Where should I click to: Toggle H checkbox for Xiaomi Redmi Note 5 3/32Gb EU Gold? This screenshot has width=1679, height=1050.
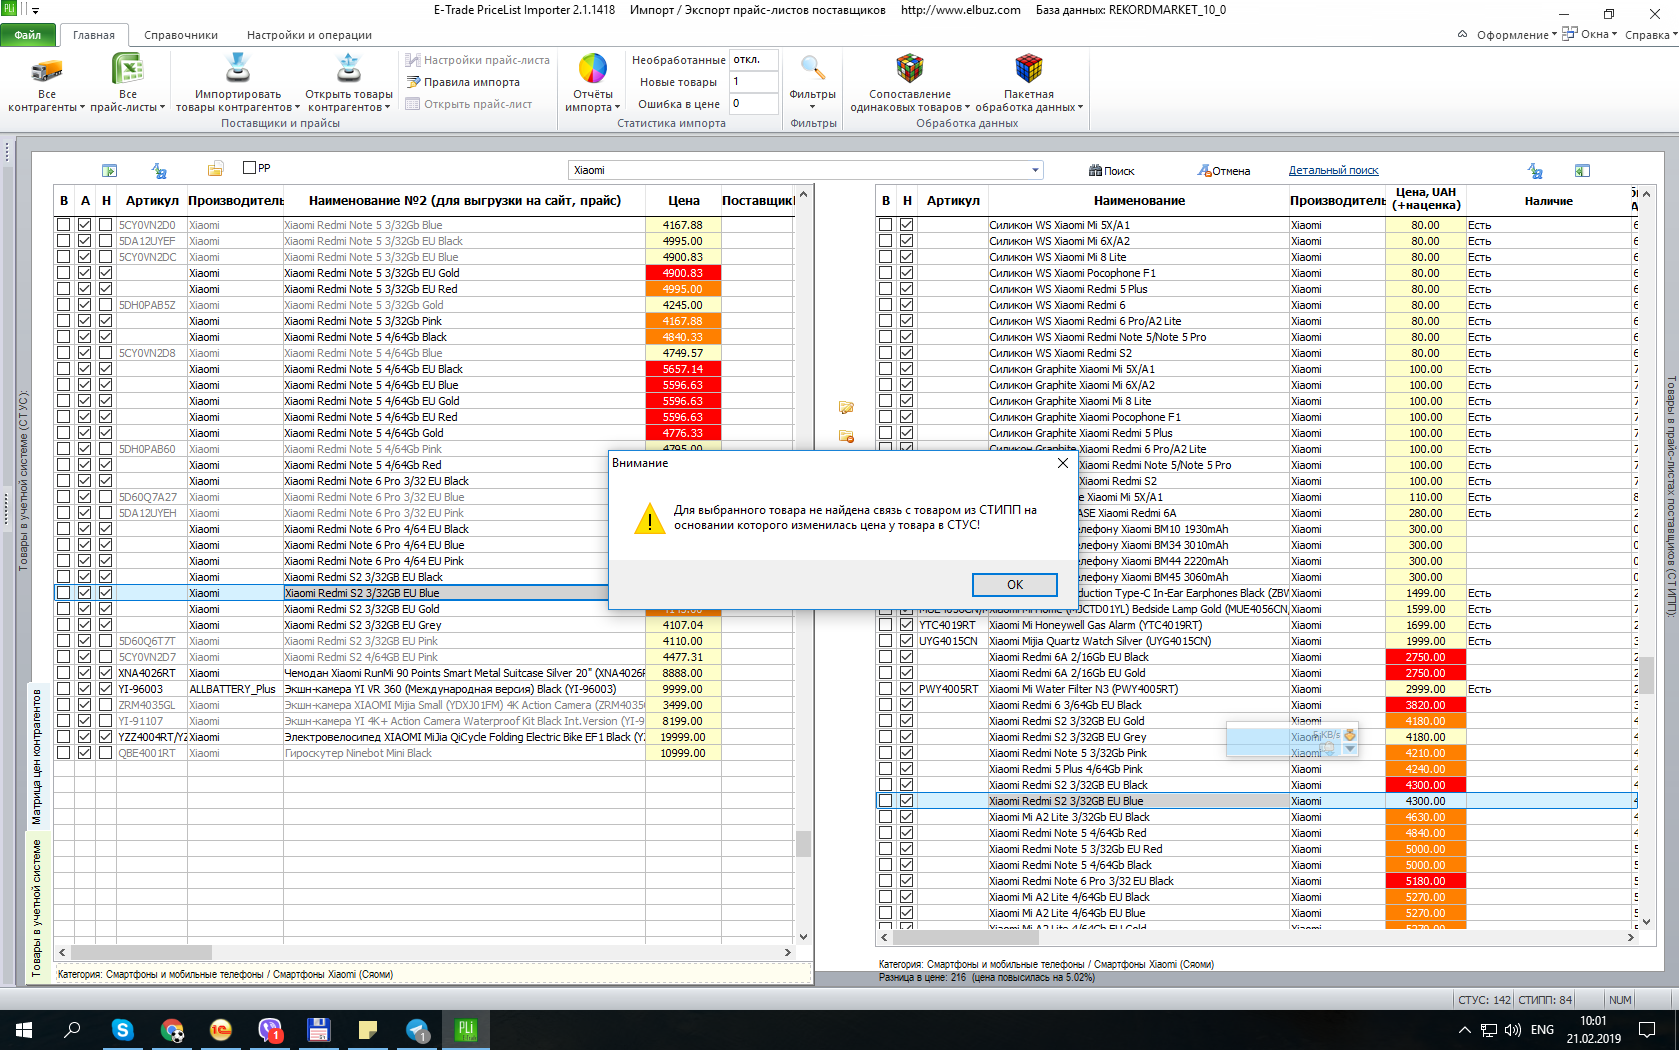[106, 273]
